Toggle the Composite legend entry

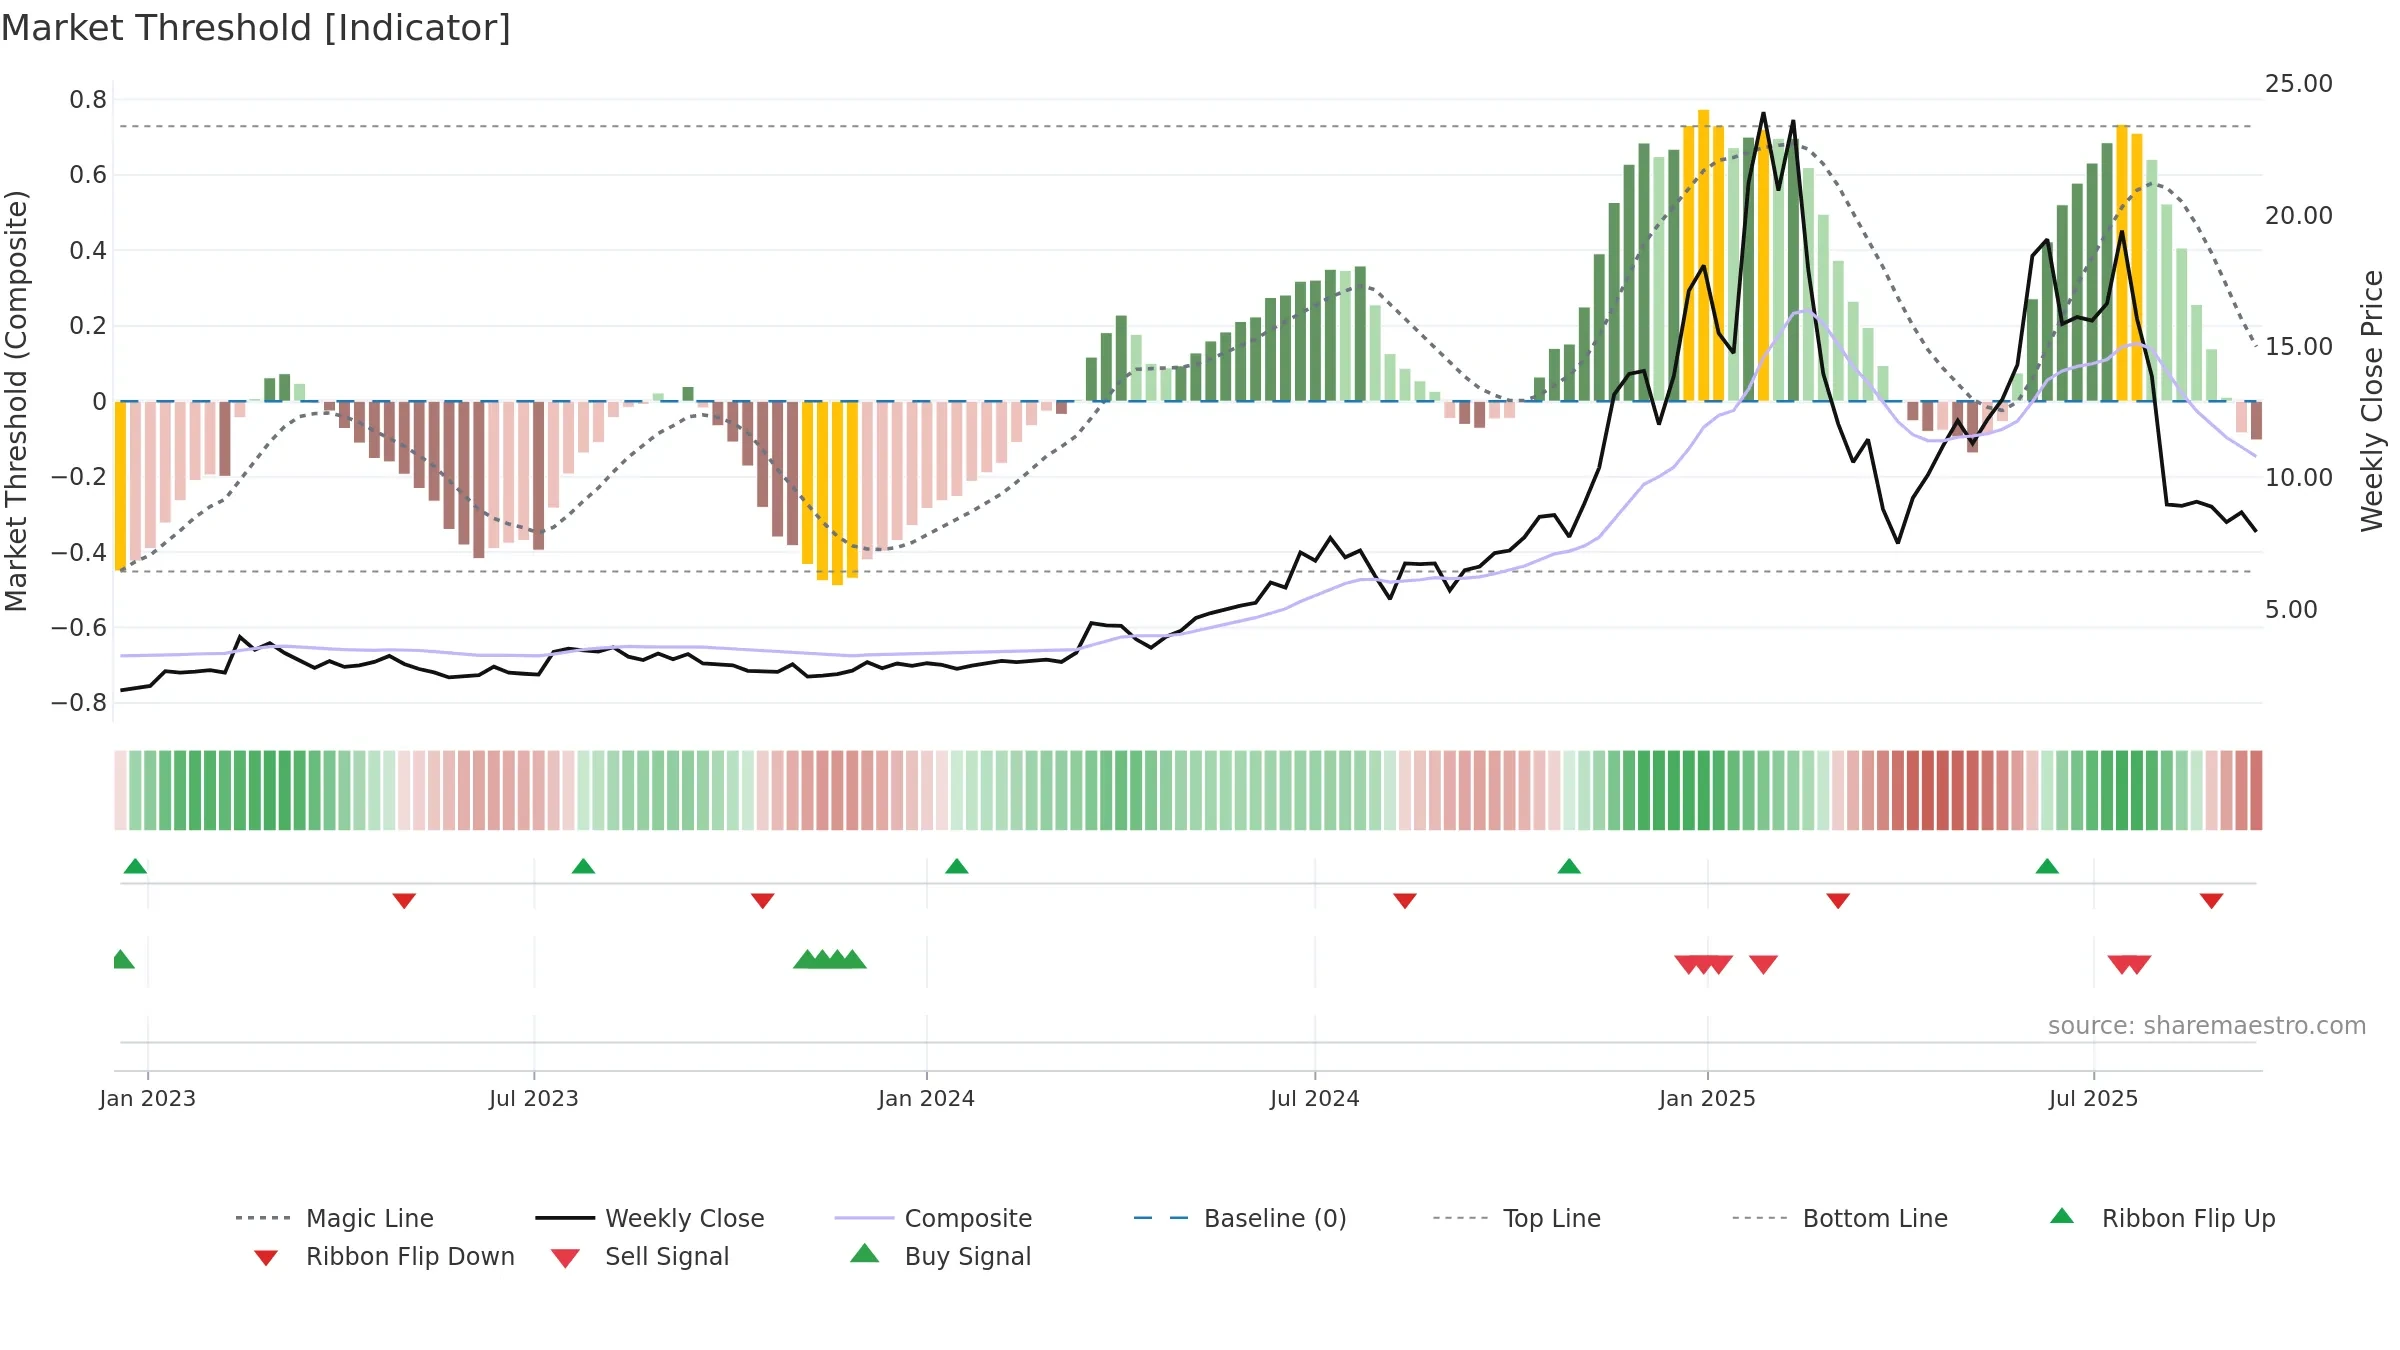point(933,1218)
